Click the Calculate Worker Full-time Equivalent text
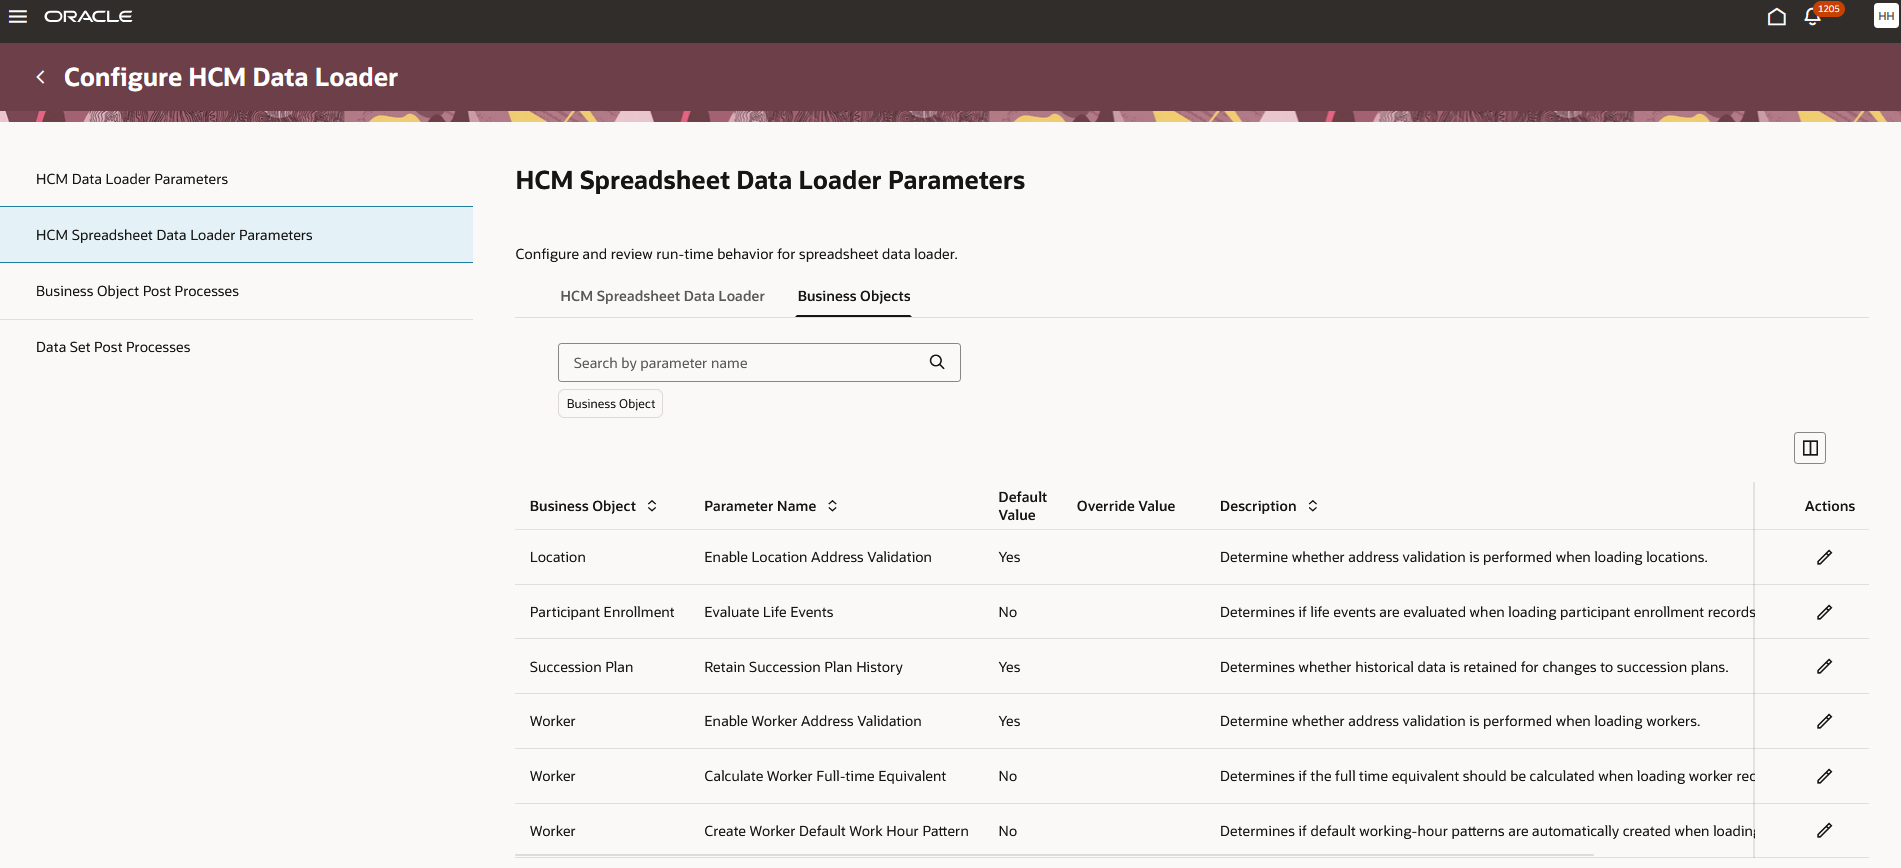1901x868 pixels. pos(825,776)
